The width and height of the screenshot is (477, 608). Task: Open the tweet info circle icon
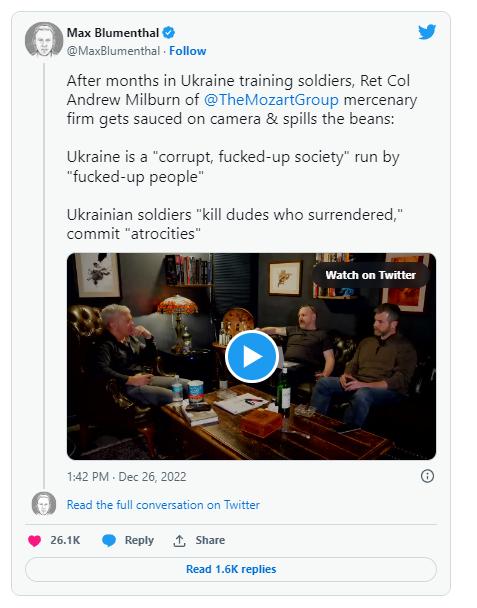427,476
